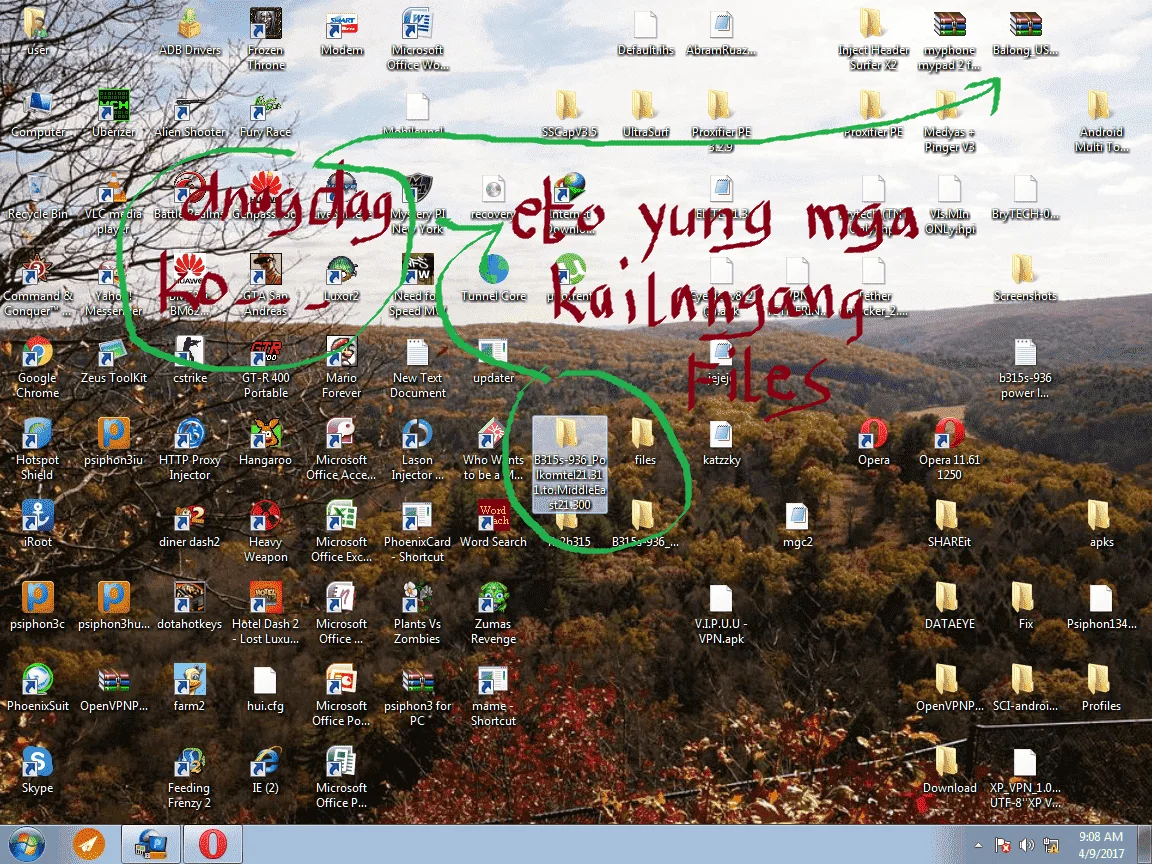Open the orange paper-plane taskbar icon
The width and height of the screenshot is (1152, 864).
89,844
